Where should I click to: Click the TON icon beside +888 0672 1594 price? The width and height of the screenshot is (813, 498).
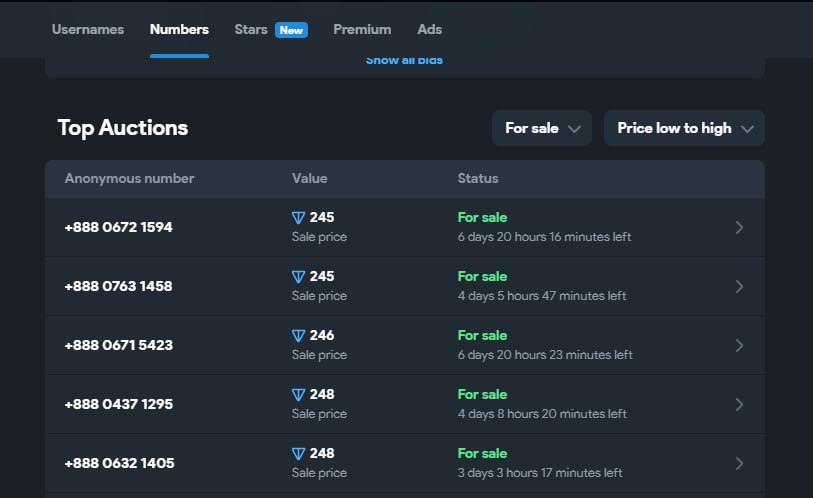click(298, 218)
